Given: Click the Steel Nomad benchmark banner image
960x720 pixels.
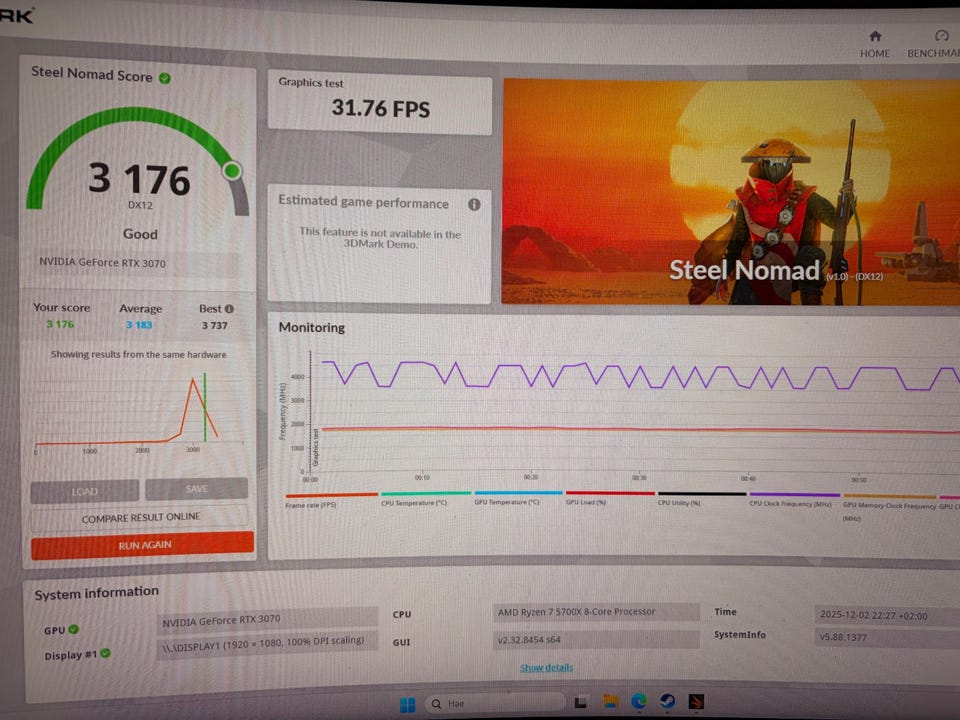Looking at the screenshot, I should pyautogui.click(x=731, y=192).
